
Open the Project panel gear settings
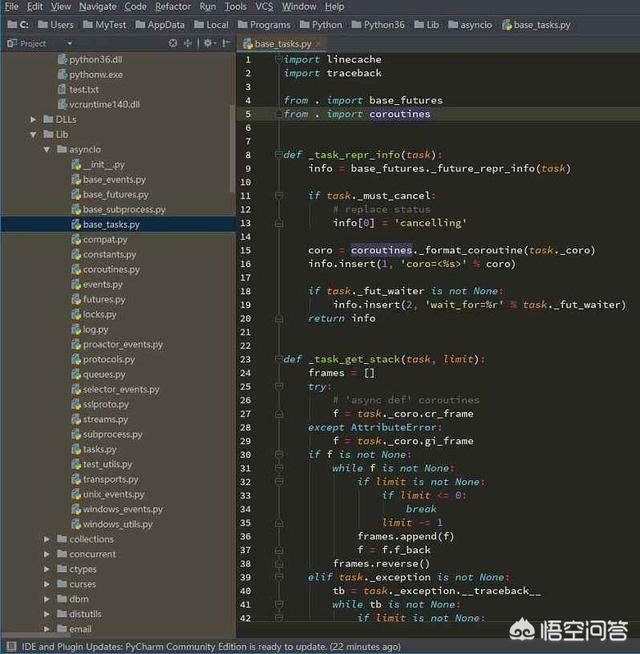pos(209,43)
